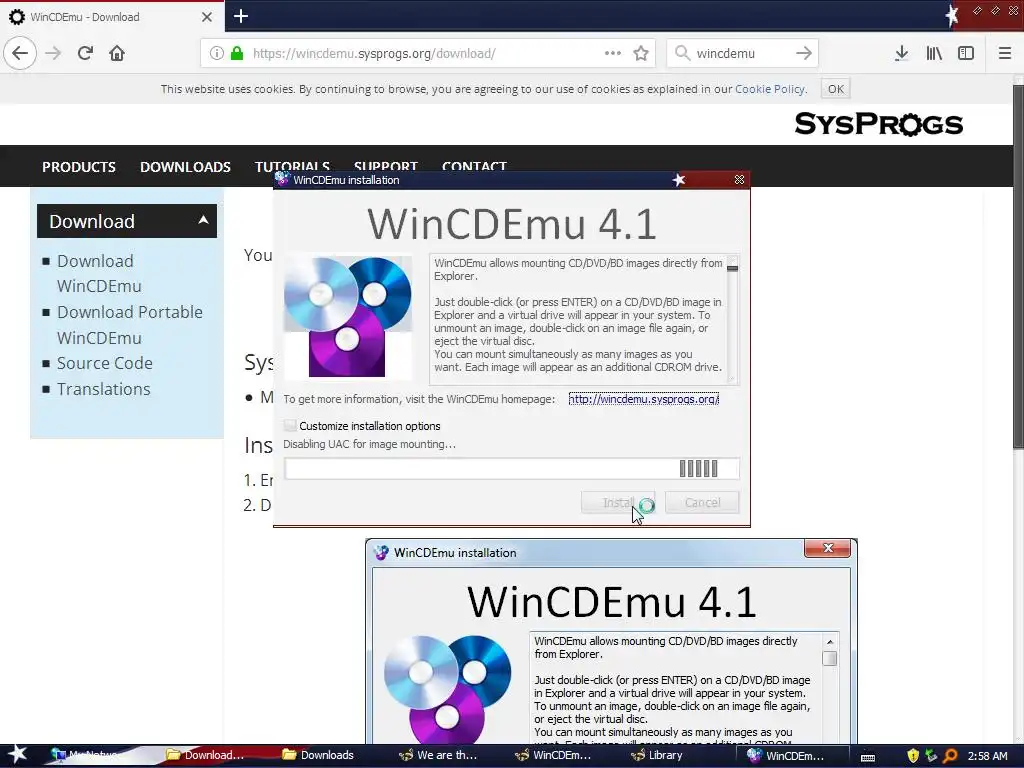Open the Cookie Policy link
This screenshot has height=768, width=1024.
point(770,89)
